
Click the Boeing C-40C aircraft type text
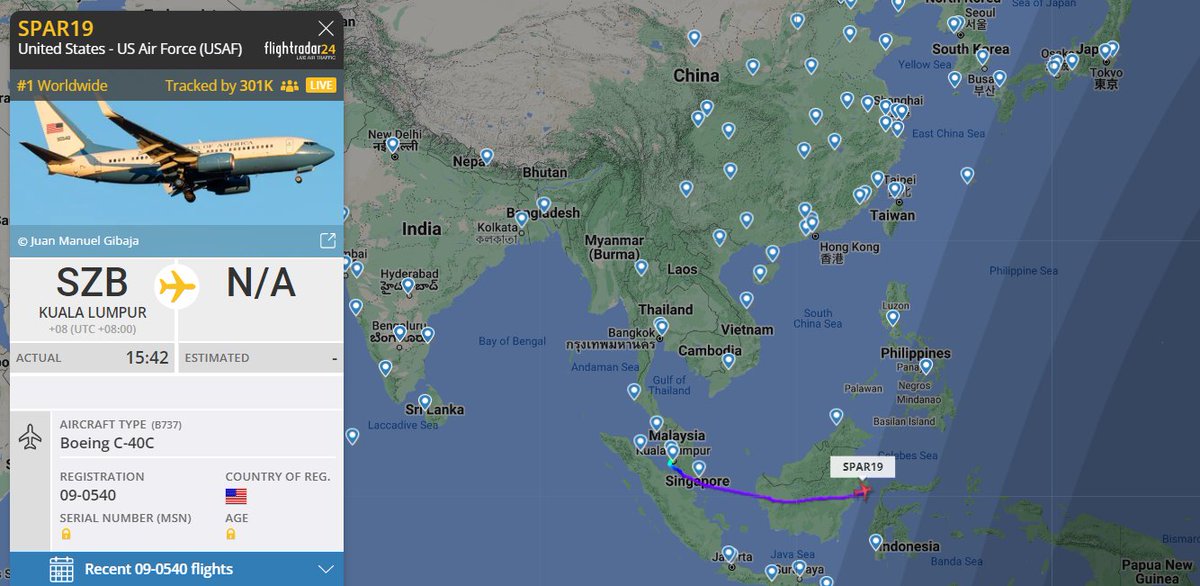[x=107, y=443]
